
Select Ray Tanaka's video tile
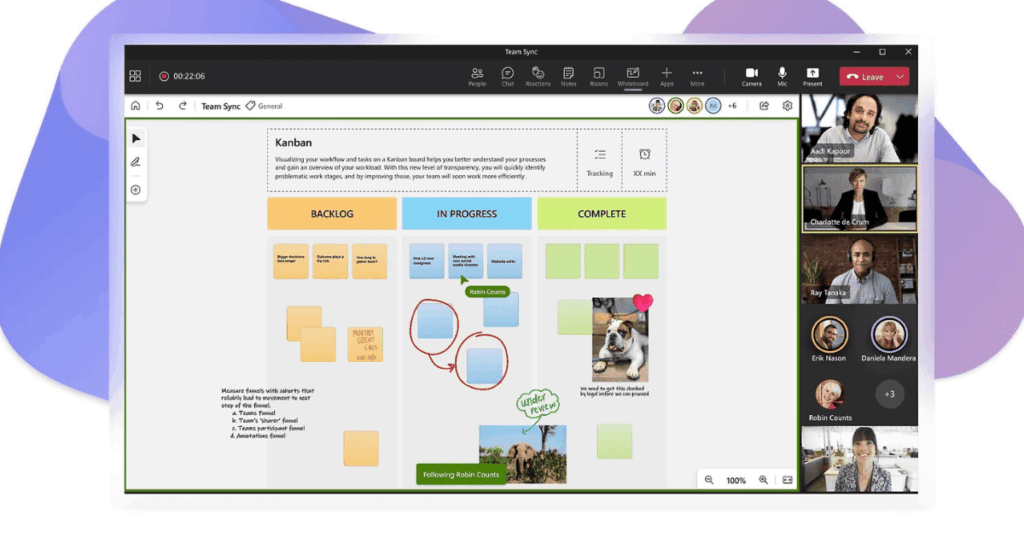pyautogui.click(x=859, y=270)
